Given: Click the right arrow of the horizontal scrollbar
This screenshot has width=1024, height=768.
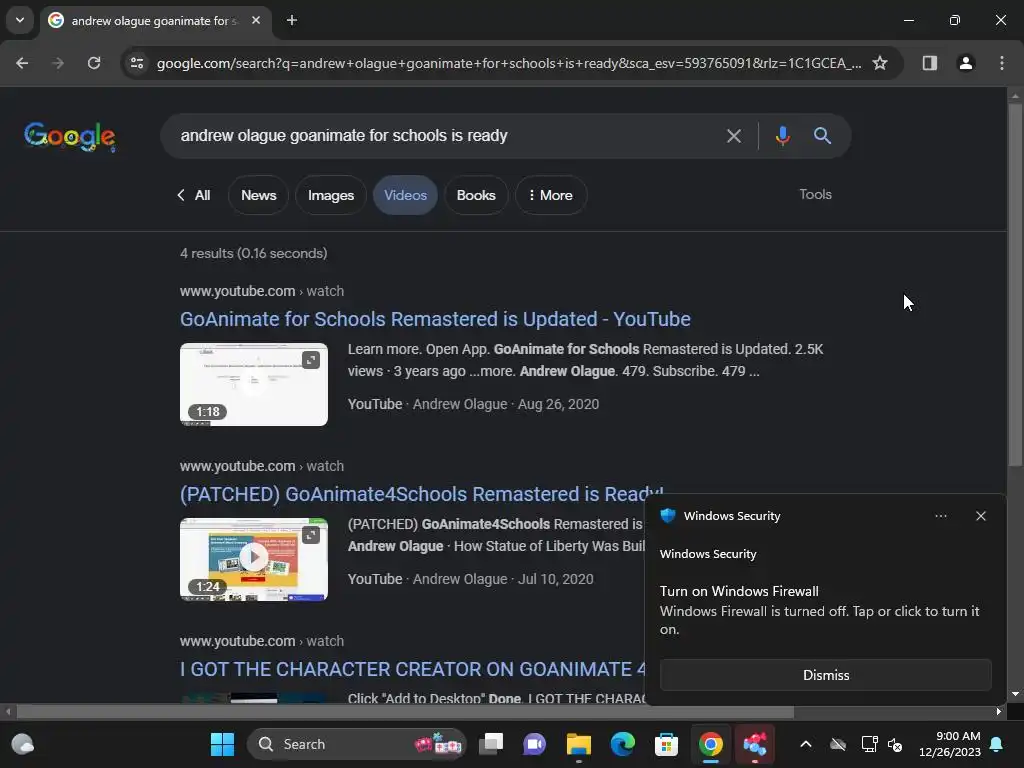Looking at the screenshot, I should [999, 712].
